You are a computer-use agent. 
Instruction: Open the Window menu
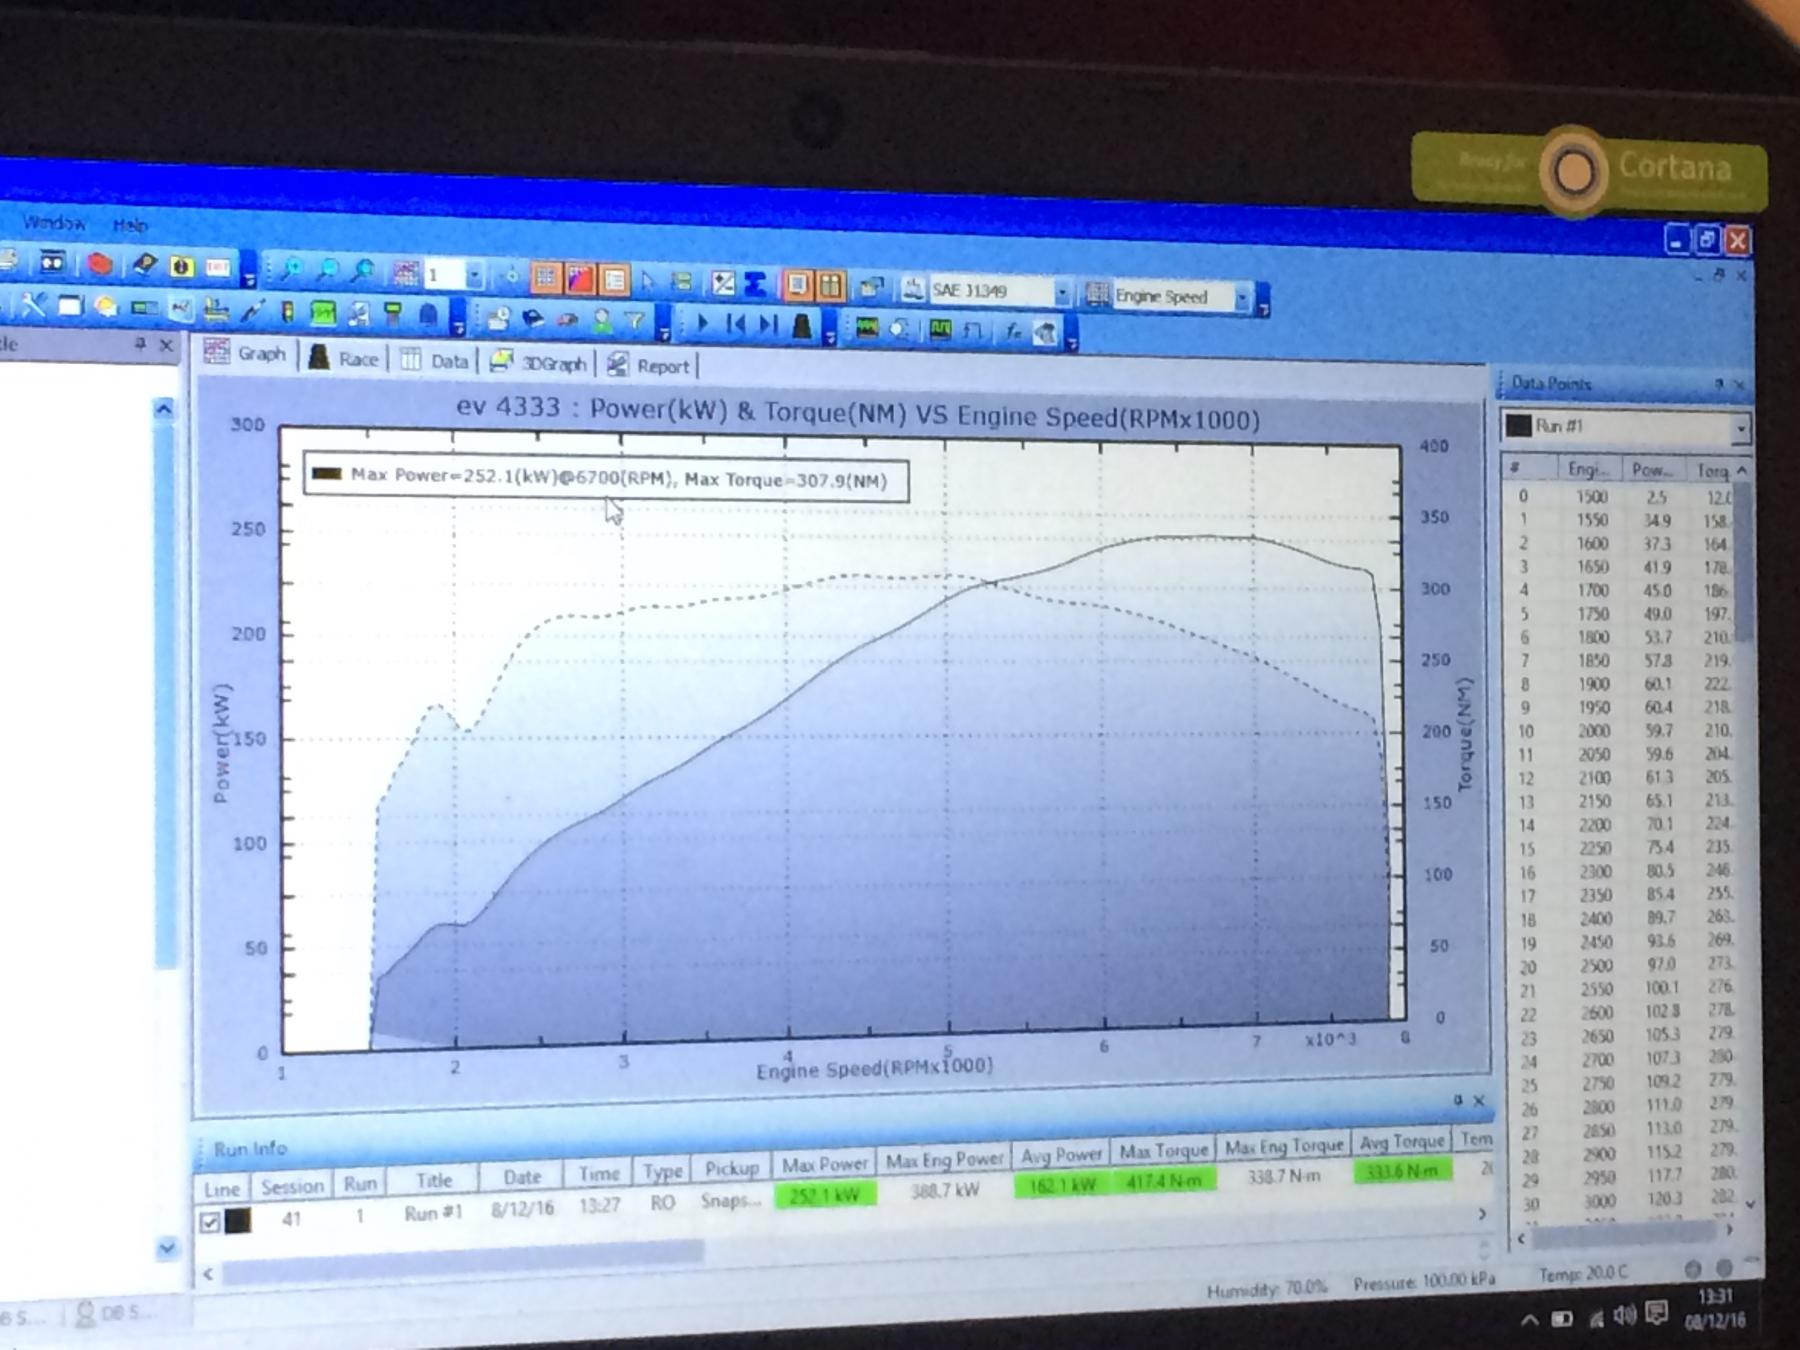tap(54, 222)
